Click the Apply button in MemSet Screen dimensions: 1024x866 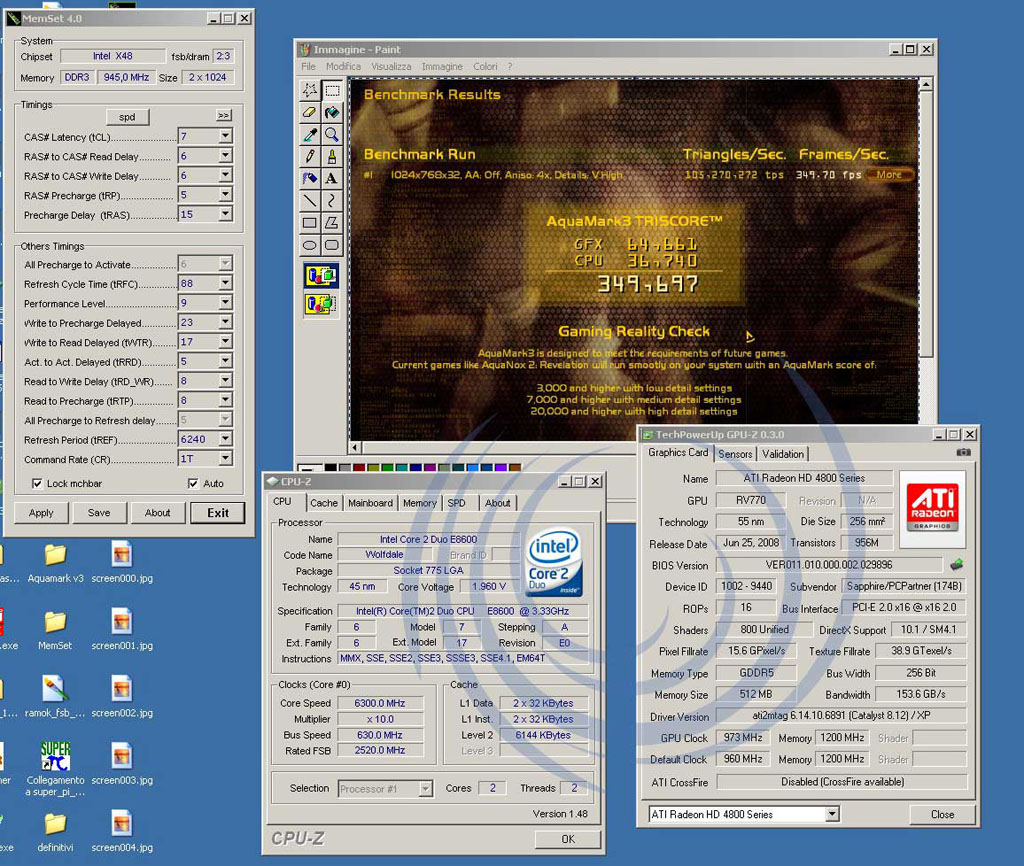(41, 513)
